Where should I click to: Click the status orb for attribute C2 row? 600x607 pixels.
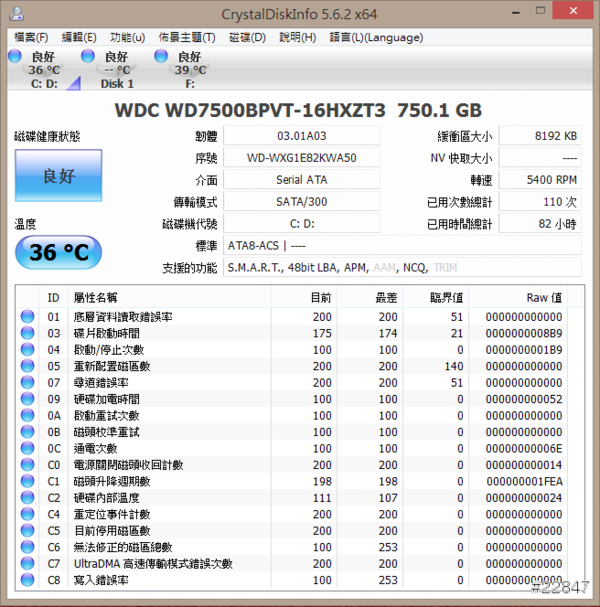click(x=27, y=497)
